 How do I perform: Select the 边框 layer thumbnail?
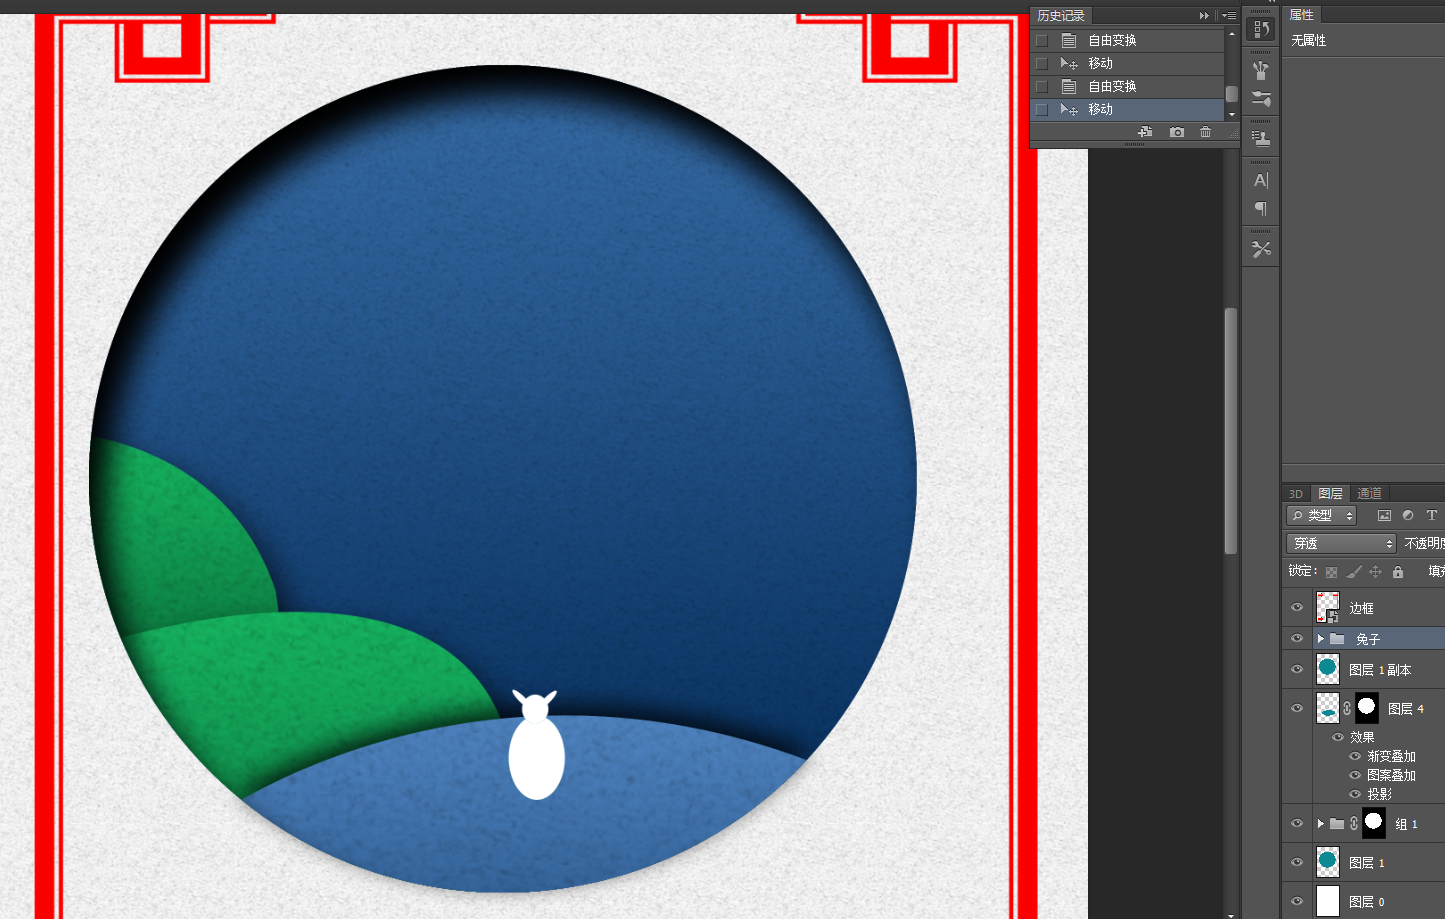click(1328, 607)
